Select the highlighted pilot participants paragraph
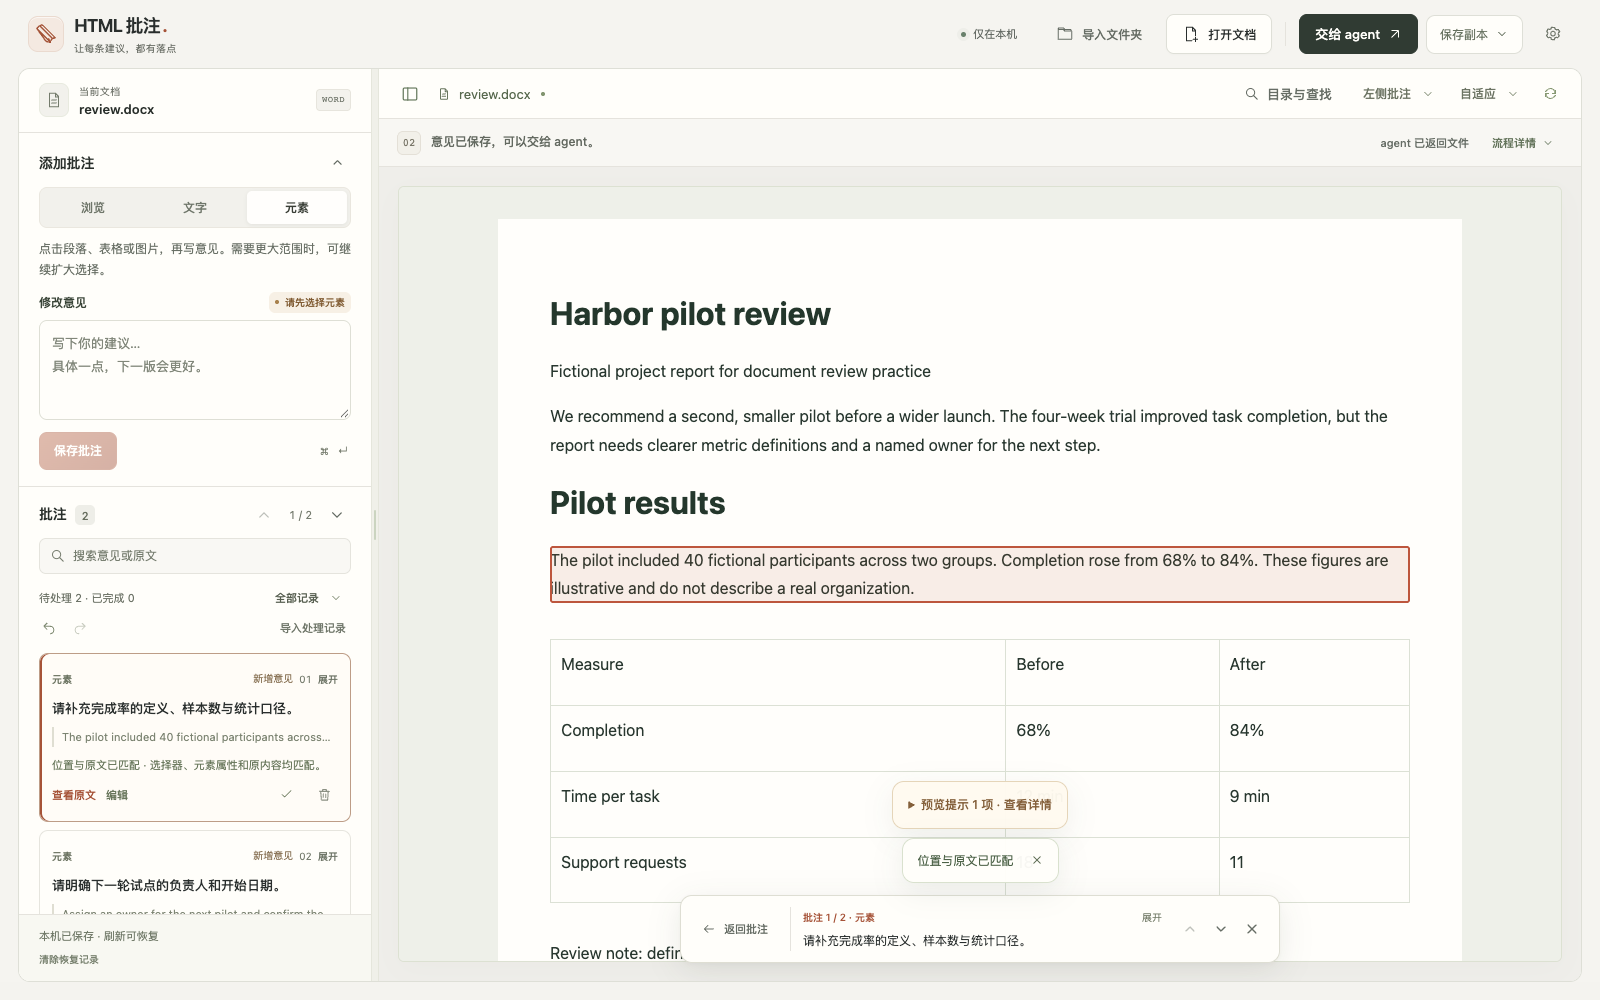The height and width of the screenshot is (1000, 1600). [980, 574]
